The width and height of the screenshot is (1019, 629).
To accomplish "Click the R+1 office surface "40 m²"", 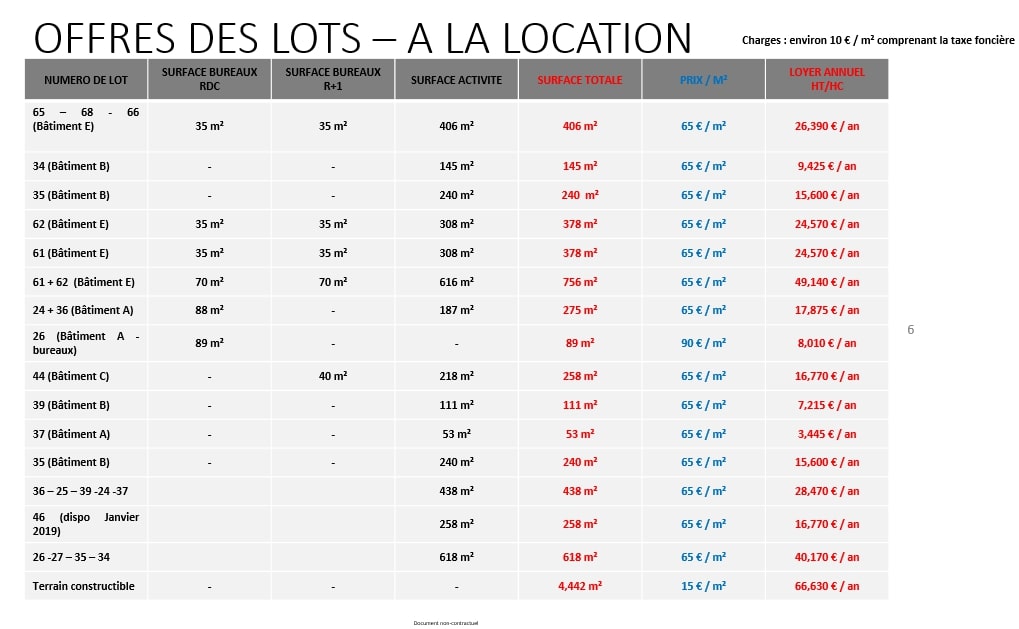I will [x=333, y=376].
